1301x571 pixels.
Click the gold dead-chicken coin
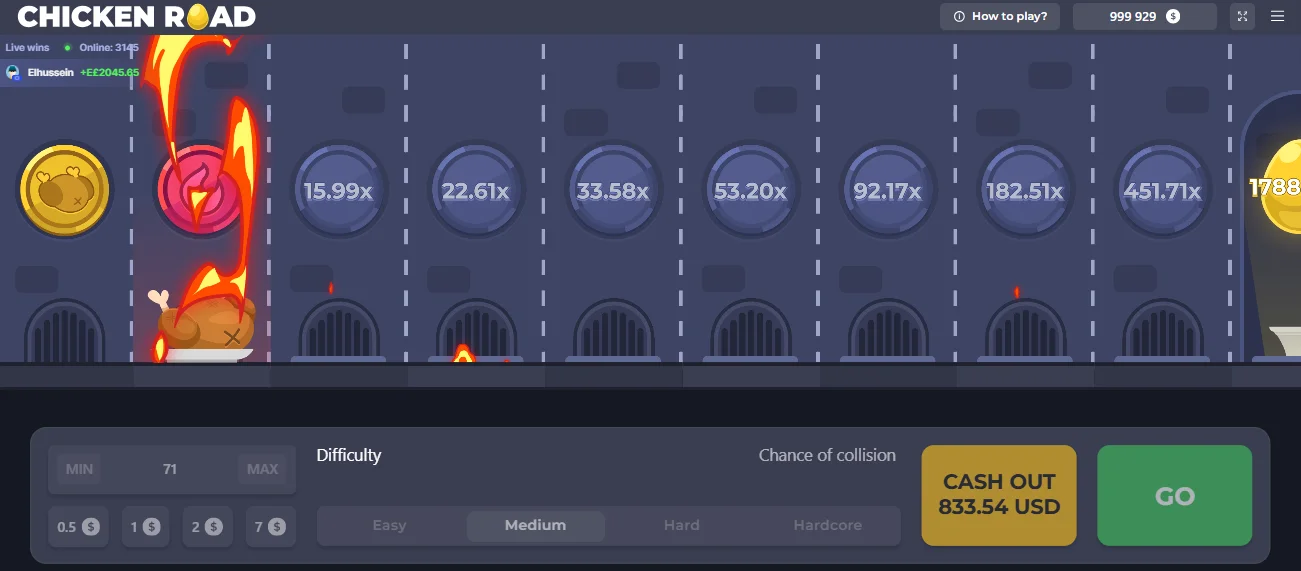[x=65, y=190]
